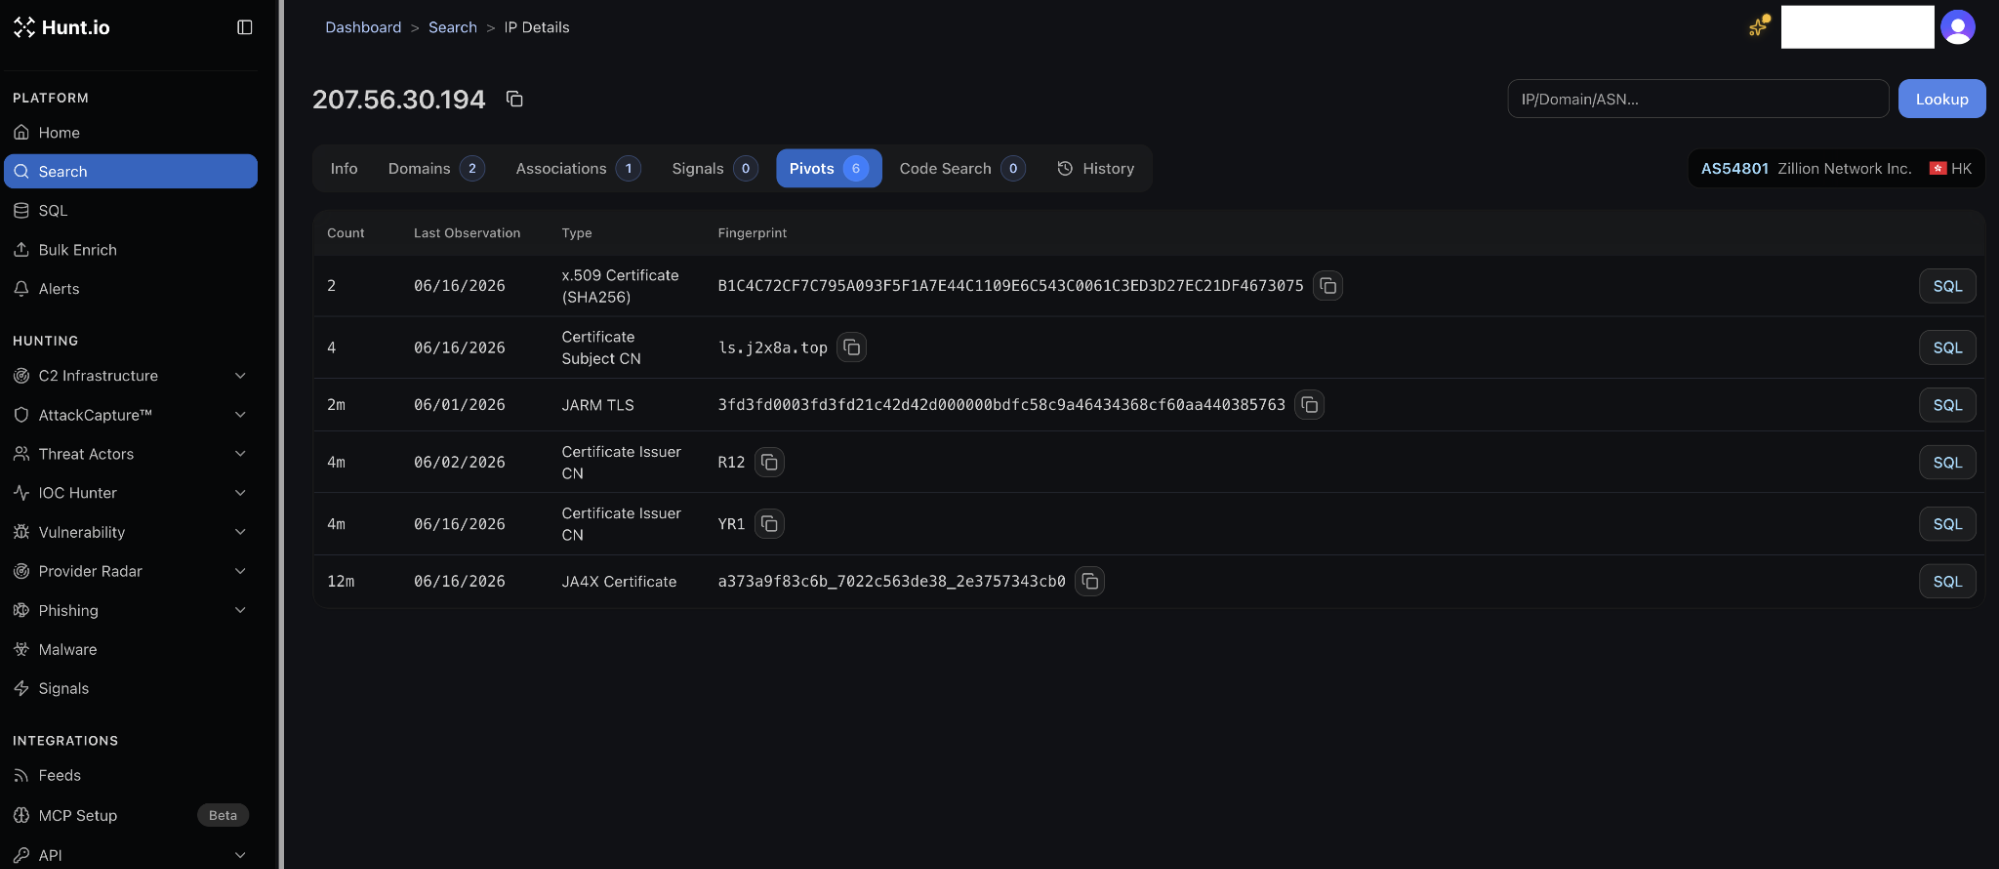Click Zillion Network Inc. text
Viewport: 1999px width, 869px height.
tap(1844, 168)
